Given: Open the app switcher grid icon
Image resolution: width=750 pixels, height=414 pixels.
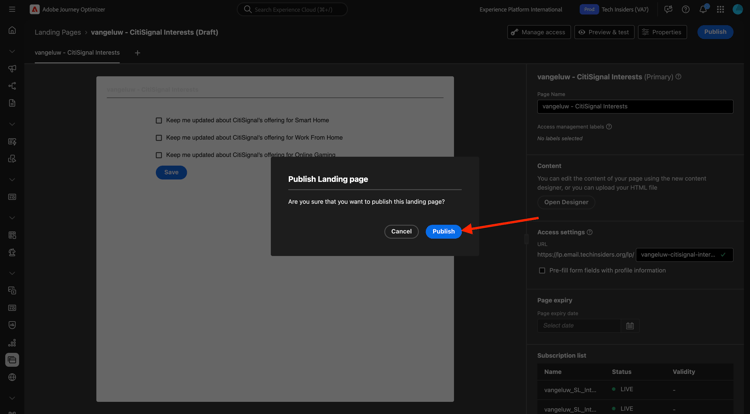Looking at the screenshot, I should click(x=720, y=9).
